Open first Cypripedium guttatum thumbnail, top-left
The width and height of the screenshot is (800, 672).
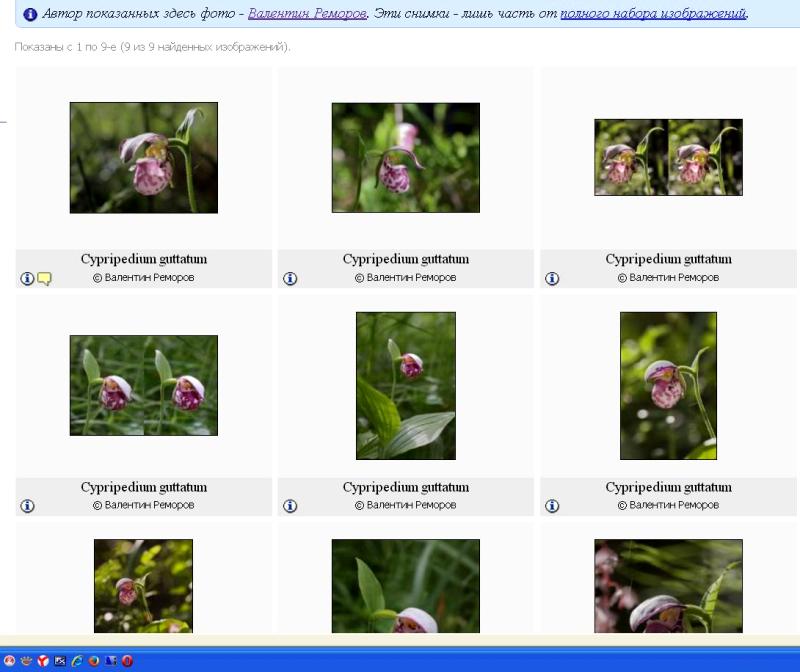point(144,157)
